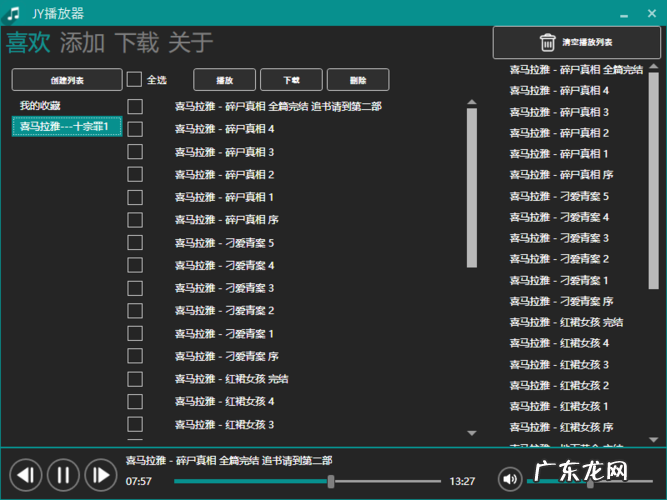The width and height of the screenshot is (667, 500).
Task: Minimize the JY播放器 window
Action: point(624,14)
